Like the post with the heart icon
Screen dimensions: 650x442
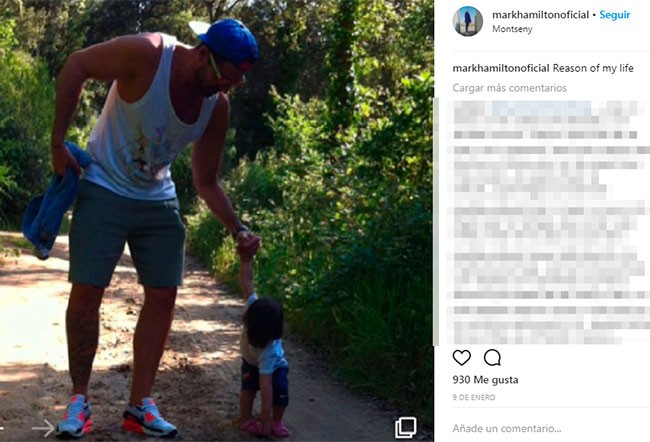click(x=461, y=357)
